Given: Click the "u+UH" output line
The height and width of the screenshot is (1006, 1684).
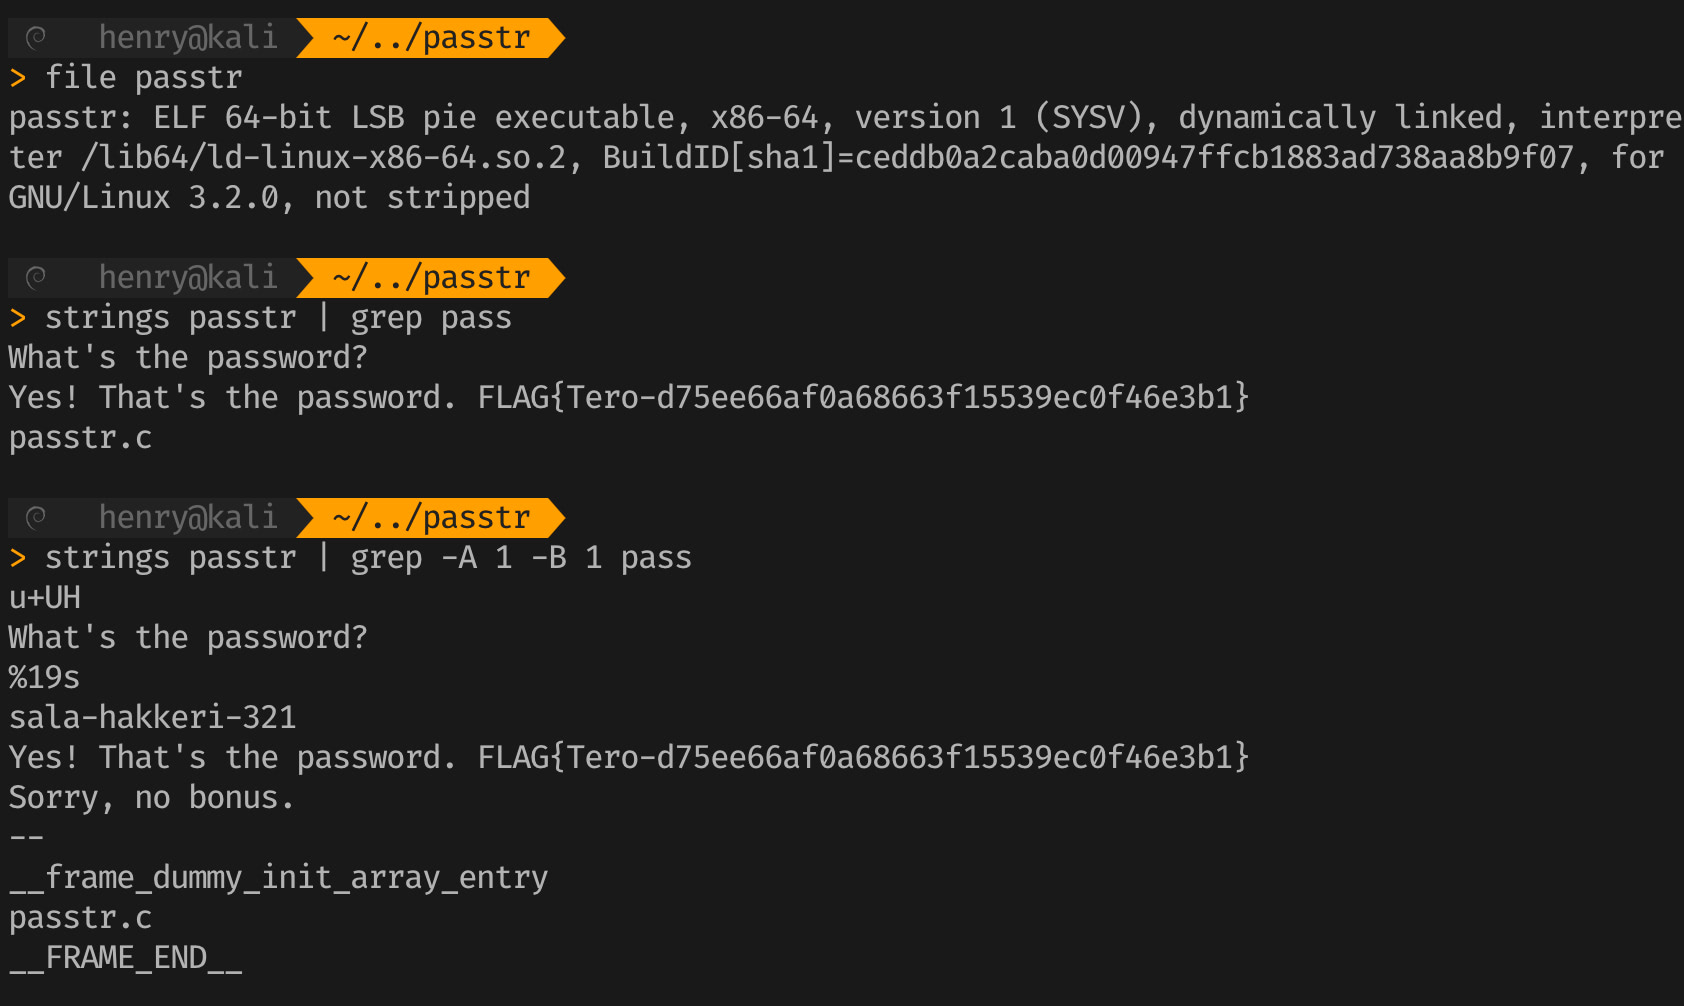Looking at the screenshot, I should [44, 597].
